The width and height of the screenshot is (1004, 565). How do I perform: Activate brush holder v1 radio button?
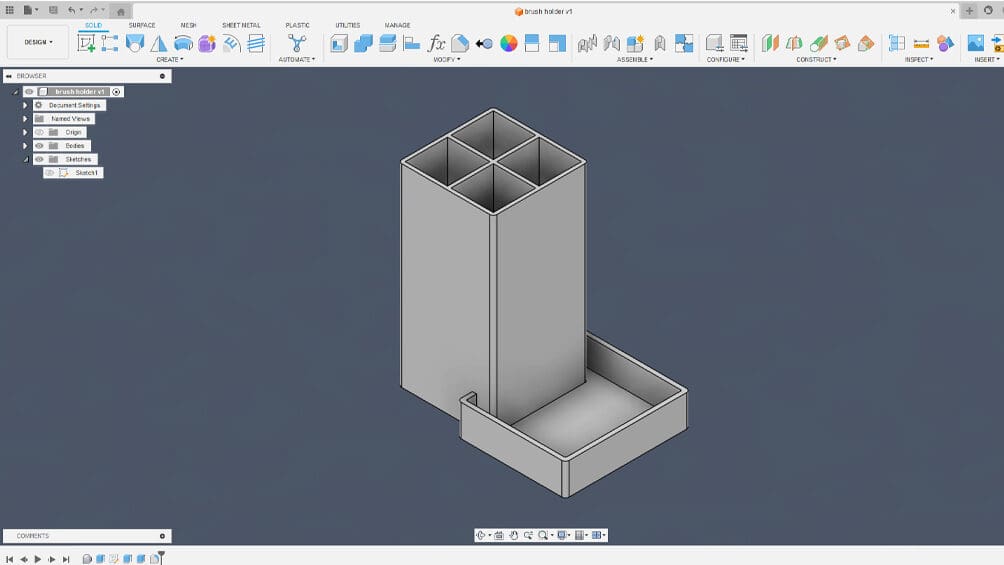point(117,92)
